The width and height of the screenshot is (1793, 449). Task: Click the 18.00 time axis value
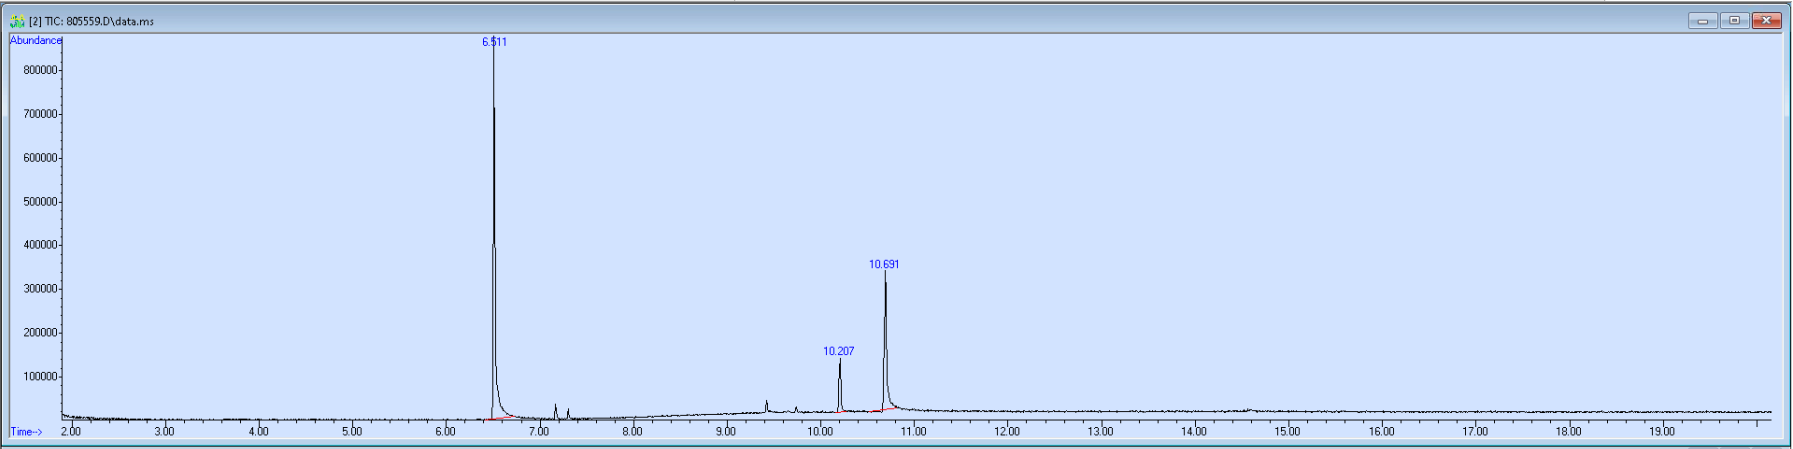1568,432
